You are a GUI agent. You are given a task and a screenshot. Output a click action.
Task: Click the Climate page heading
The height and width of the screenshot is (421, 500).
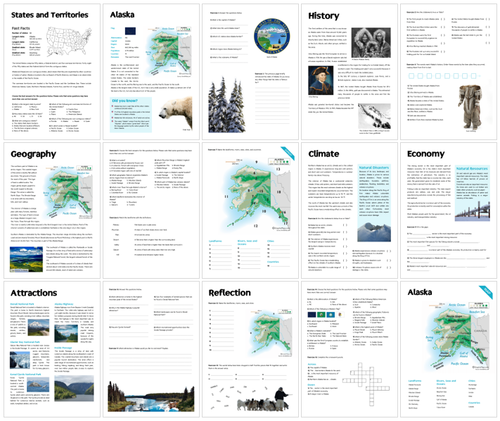coord(324,154)
